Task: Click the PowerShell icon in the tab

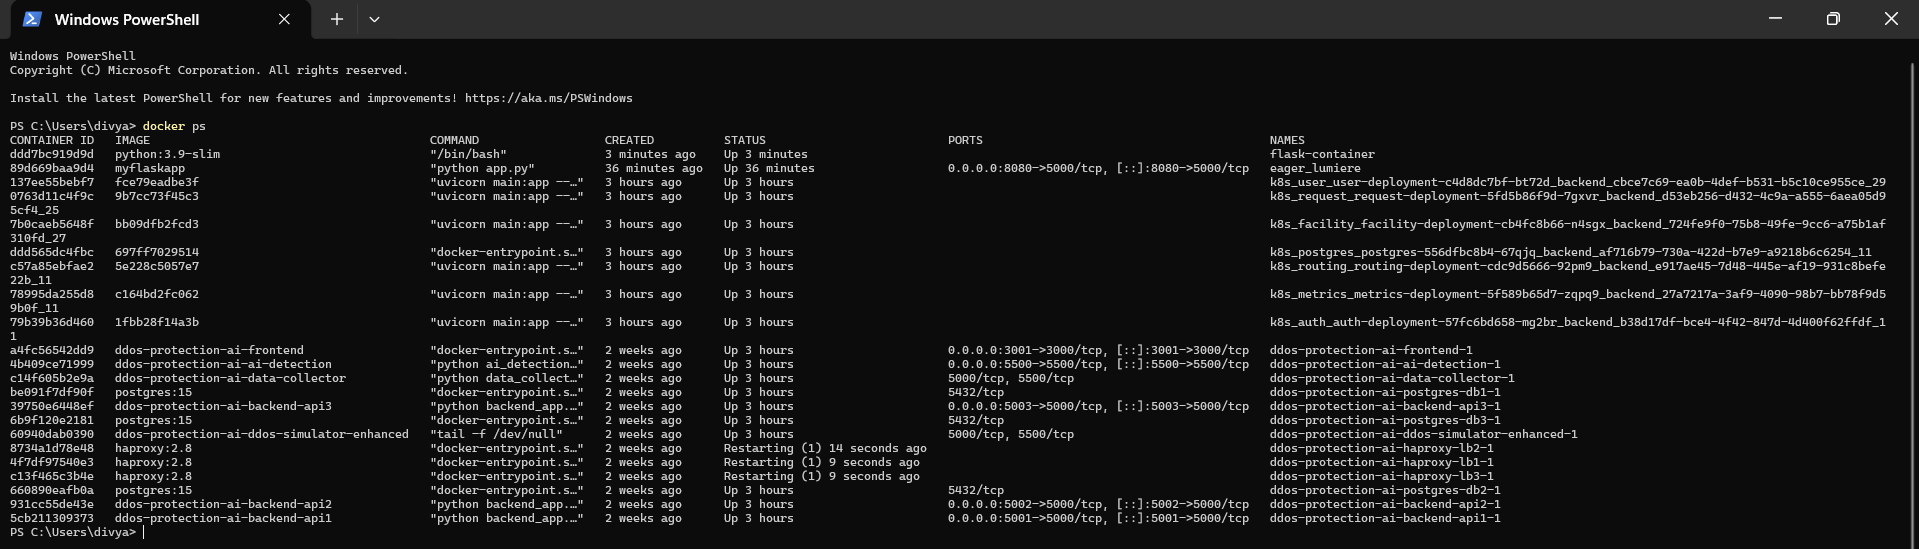Action: 32,19
